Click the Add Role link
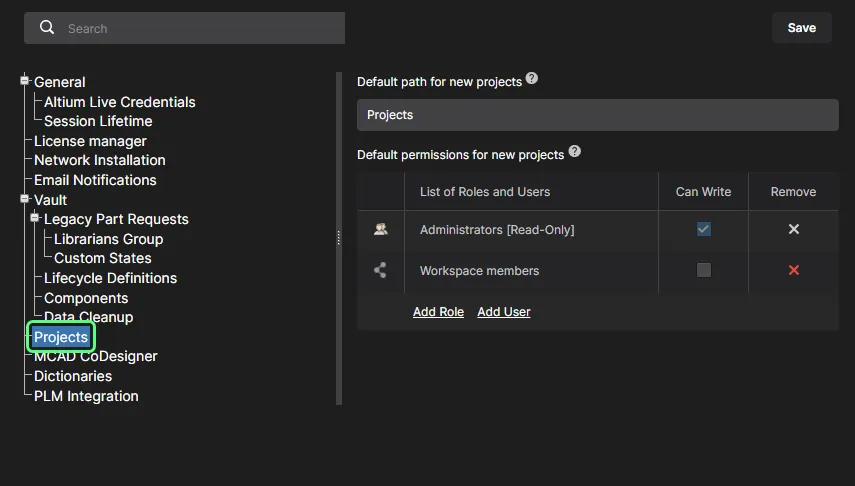The height and width of the screenshot is (486, 855). (x=438, y=312)
